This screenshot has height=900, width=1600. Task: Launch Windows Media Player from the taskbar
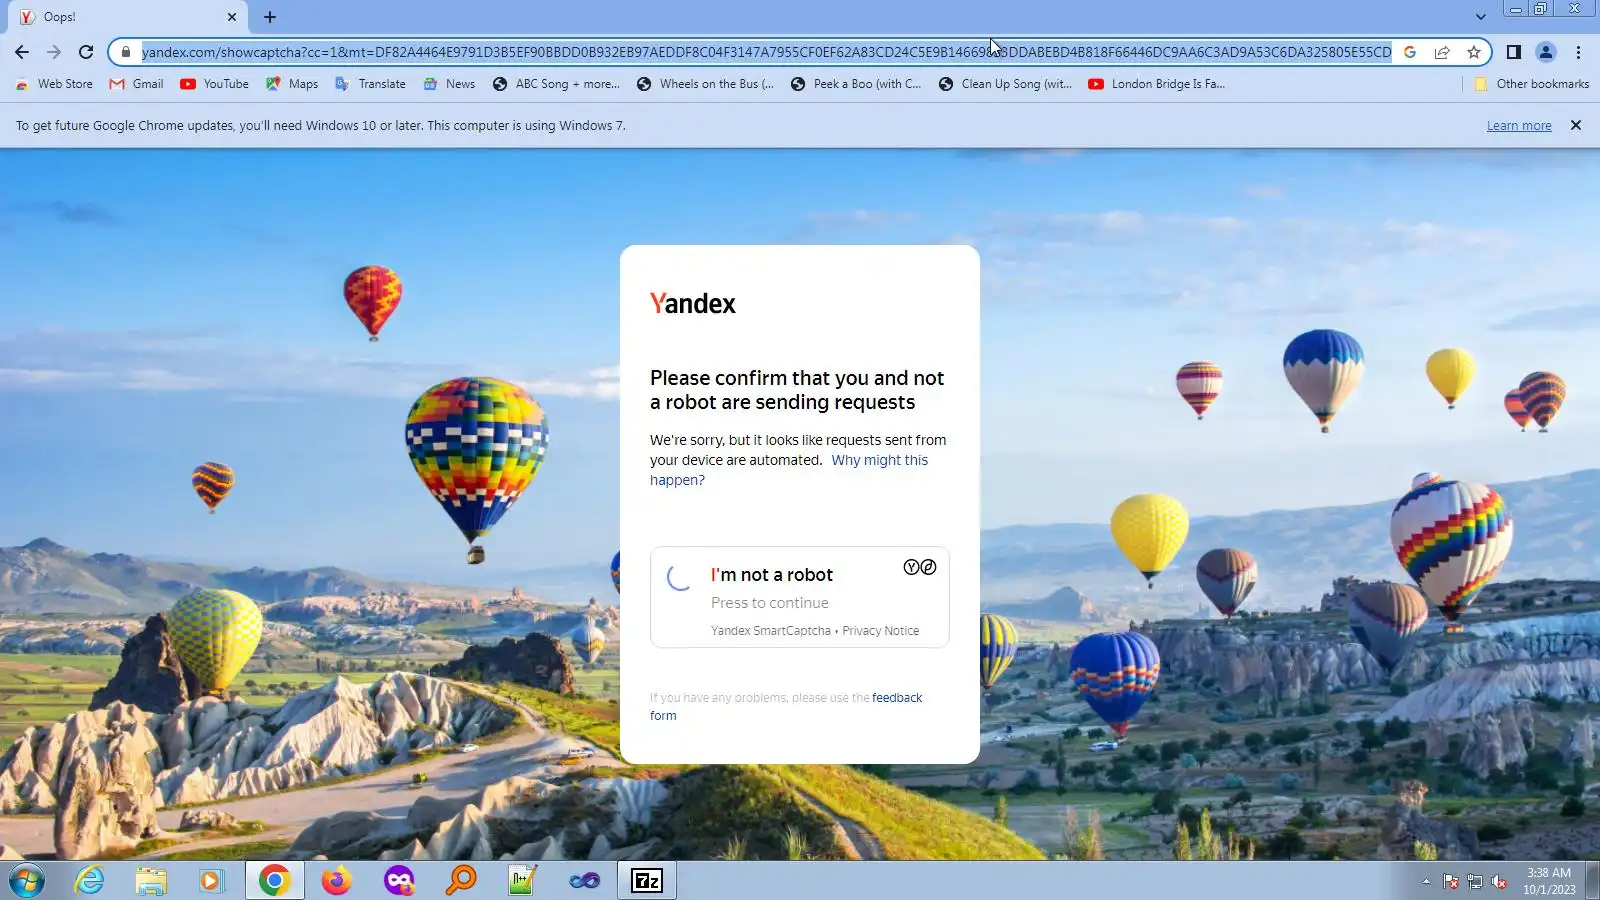pos(212,881)
